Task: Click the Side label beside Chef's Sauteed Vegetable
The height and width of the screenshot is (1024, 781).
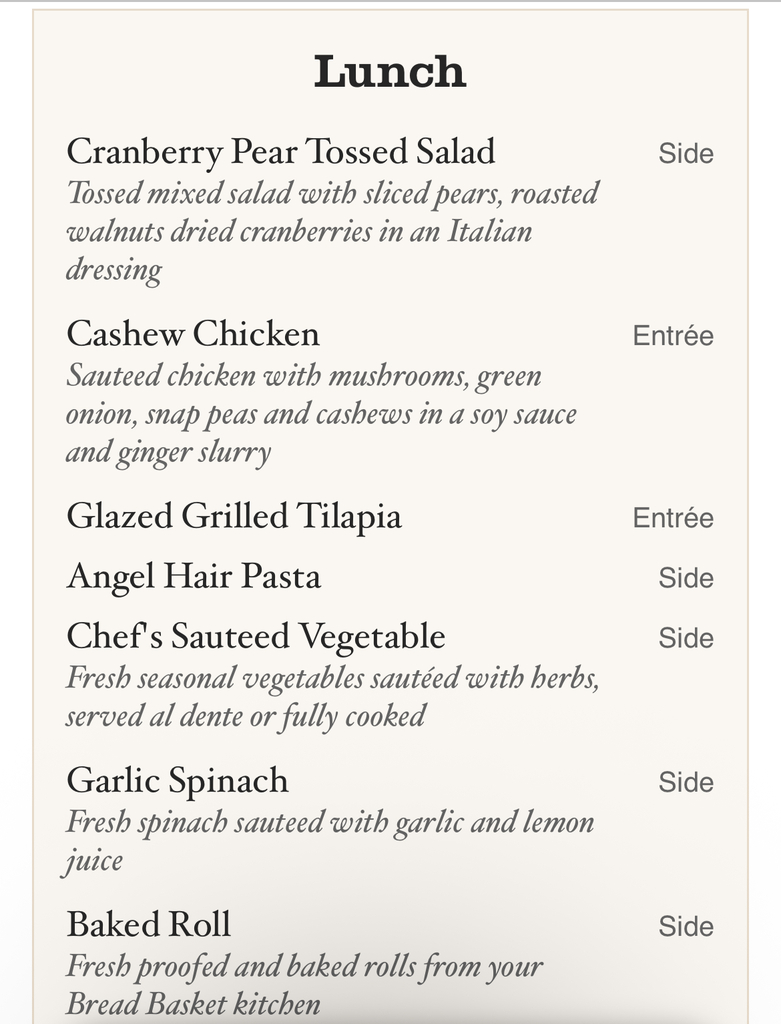Action: (x=686, y=638)
